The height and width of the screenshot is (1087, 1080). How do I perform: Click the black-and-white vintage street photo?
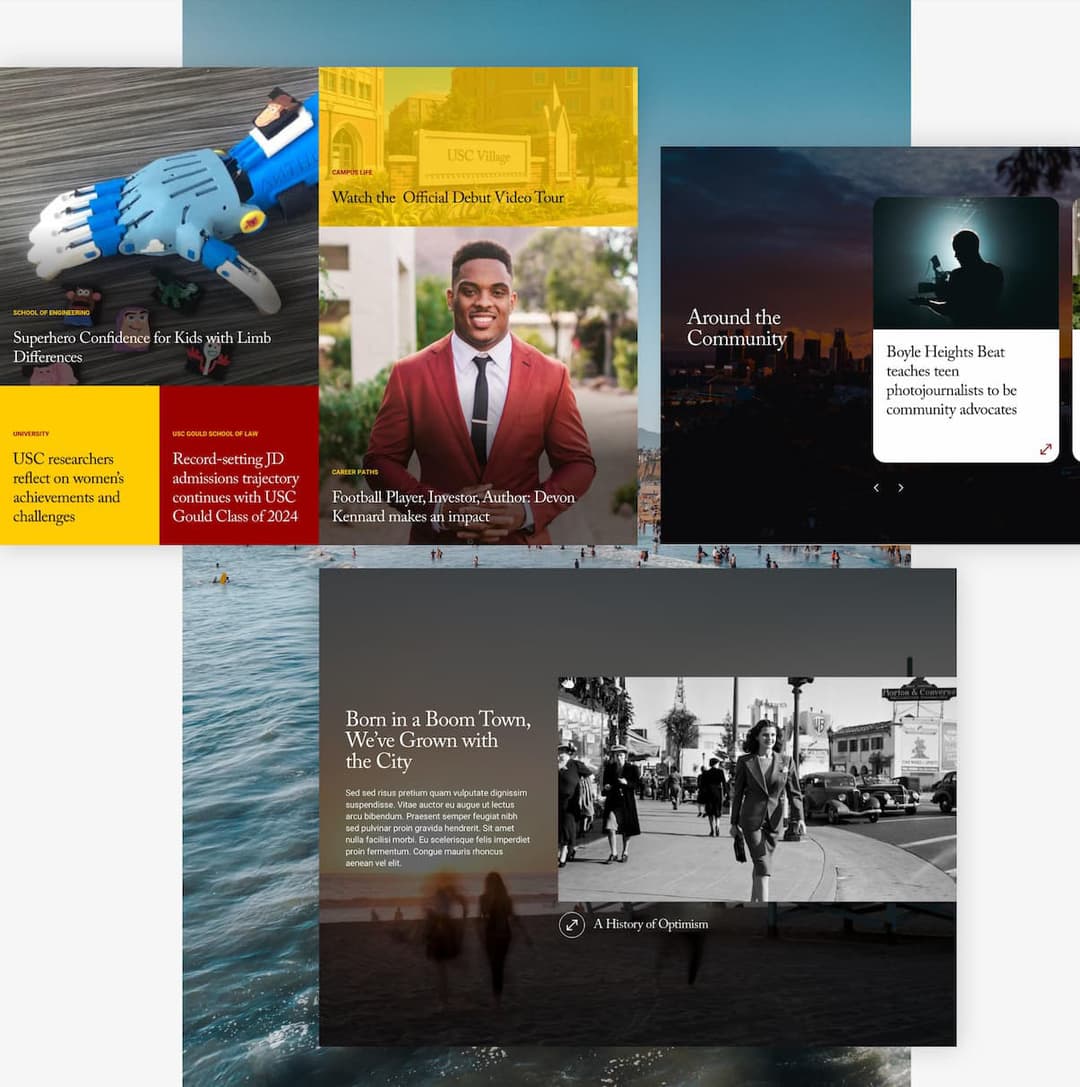pyautogui.click(x=756, y=789)
